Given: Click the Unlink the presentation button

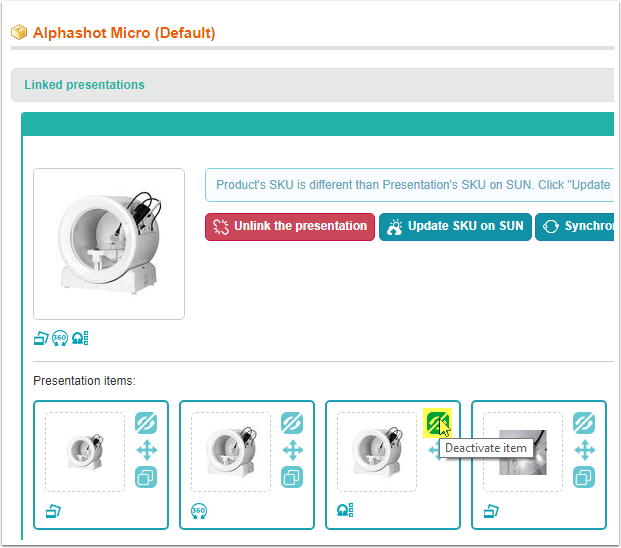Looking at the screenshot, I should click(290, 226).
